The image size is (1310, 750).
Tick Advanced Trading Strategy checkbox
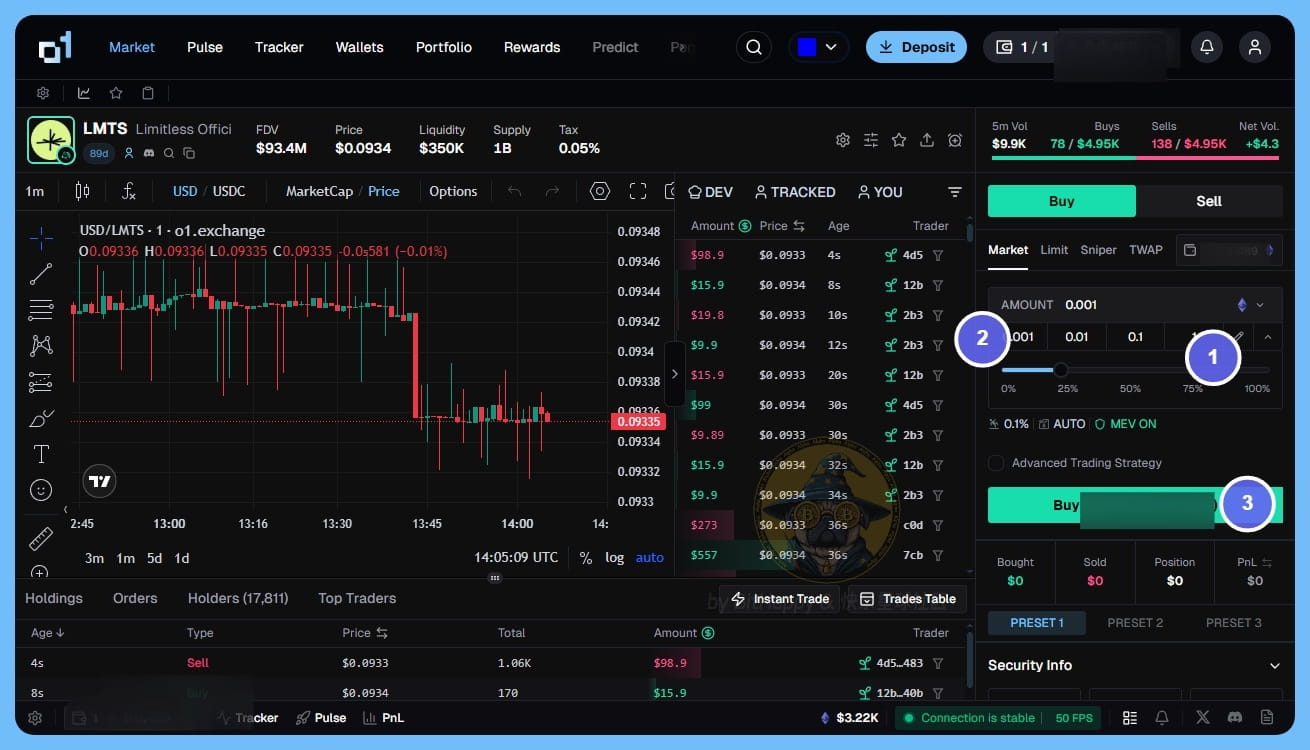[x=996, y=463]
